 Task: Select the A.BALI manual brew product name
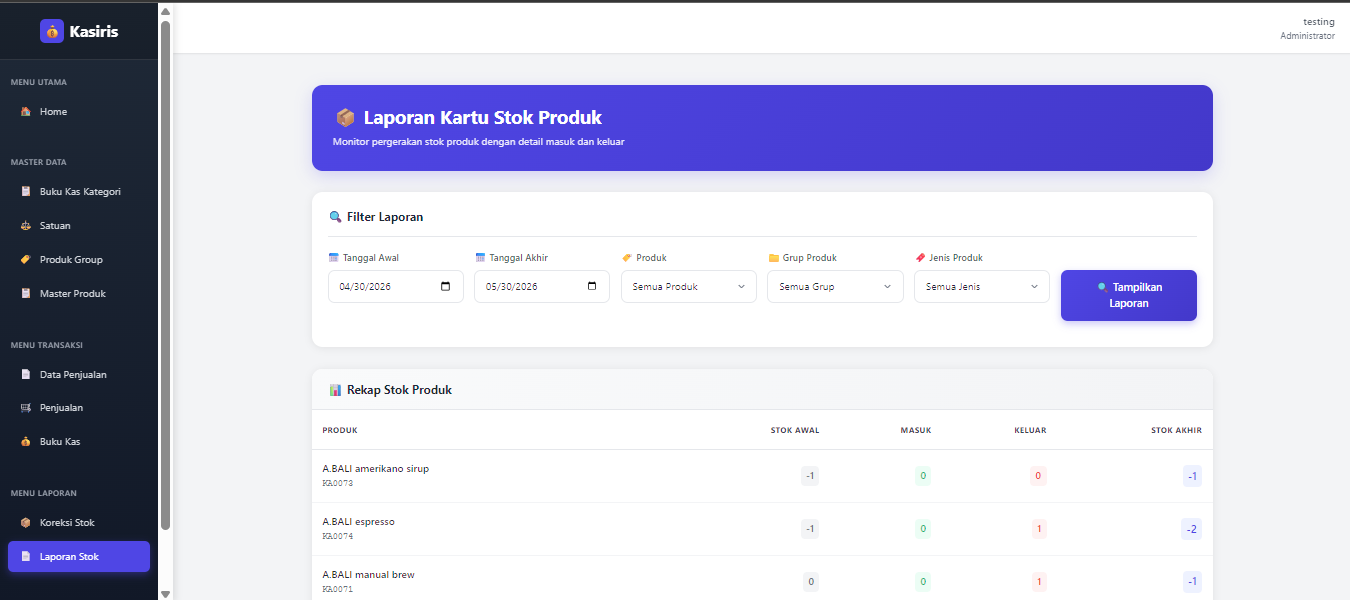pos(368,575)
